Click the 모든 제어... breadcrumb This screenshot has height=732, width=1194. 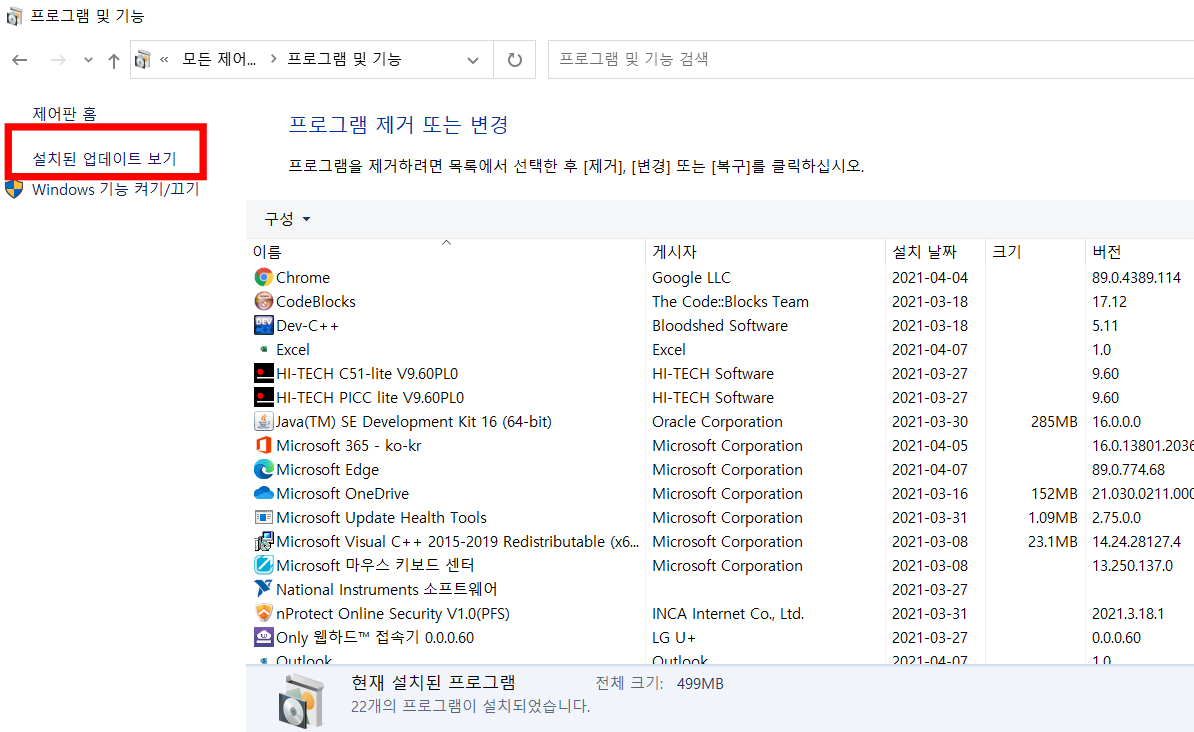coord(219,59)
